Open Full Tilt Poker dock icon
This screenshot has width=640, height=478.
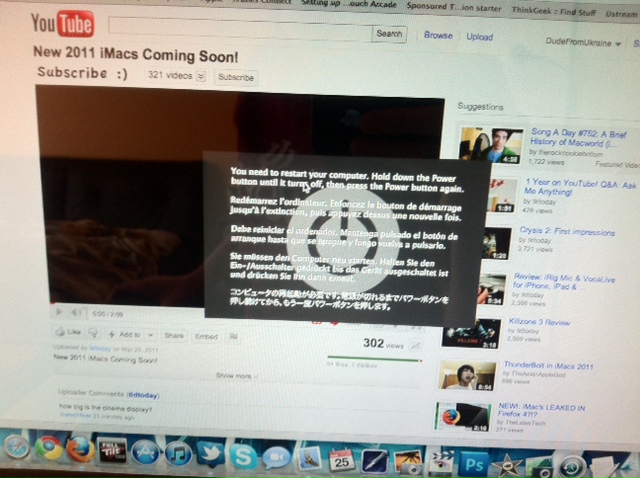click(112, 450)
